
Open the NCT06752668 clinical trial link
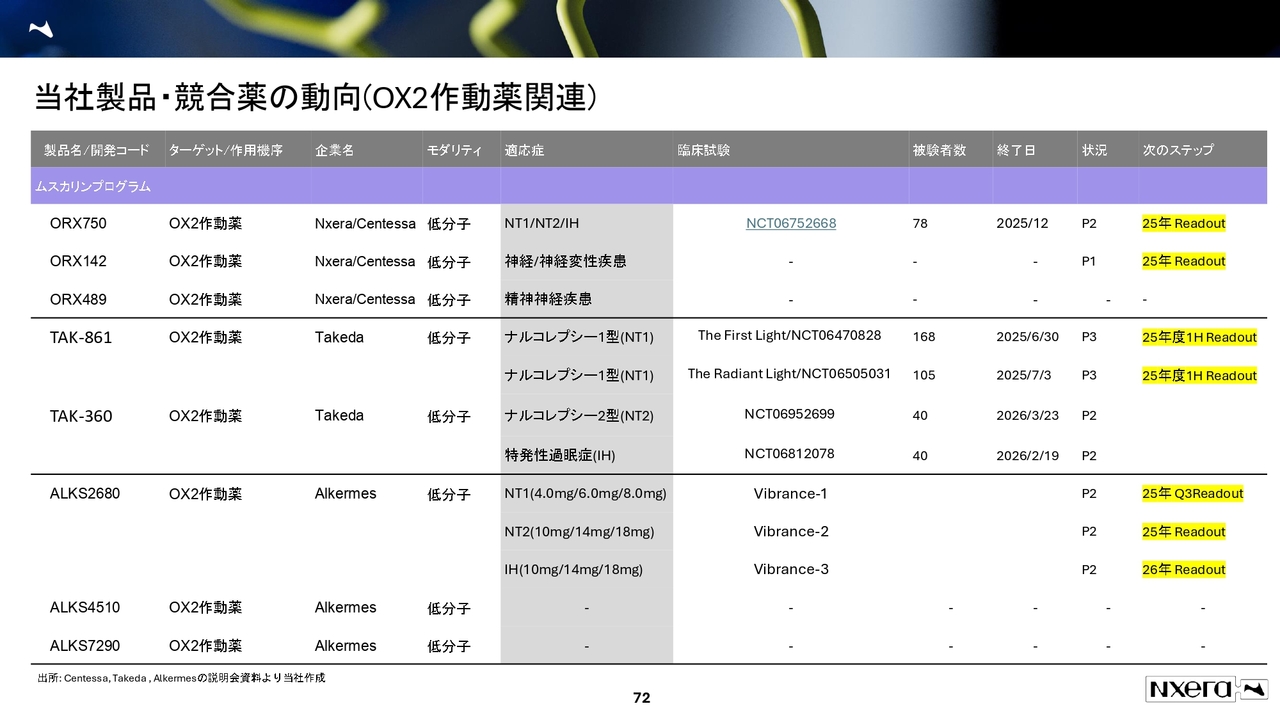click(x=791, y=224)
